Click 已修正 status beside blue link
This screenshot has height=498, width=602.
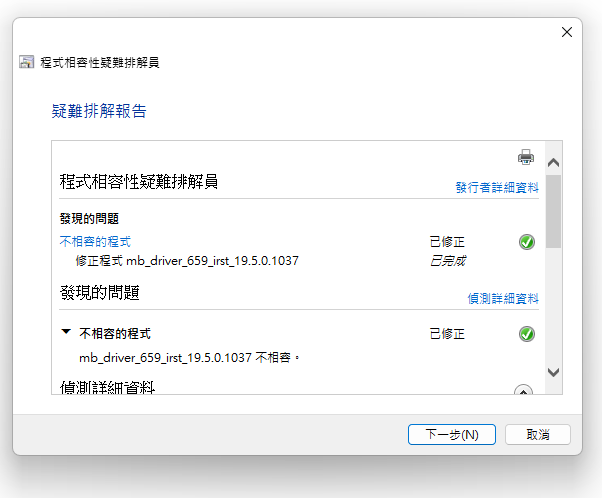(x=447, y=242)
